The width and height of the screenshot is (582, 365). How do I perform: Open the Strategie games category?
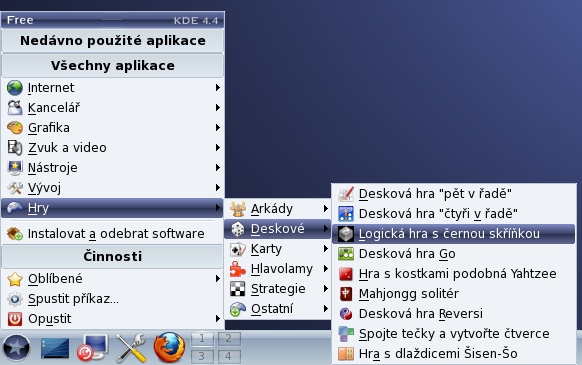coord(278,289)
